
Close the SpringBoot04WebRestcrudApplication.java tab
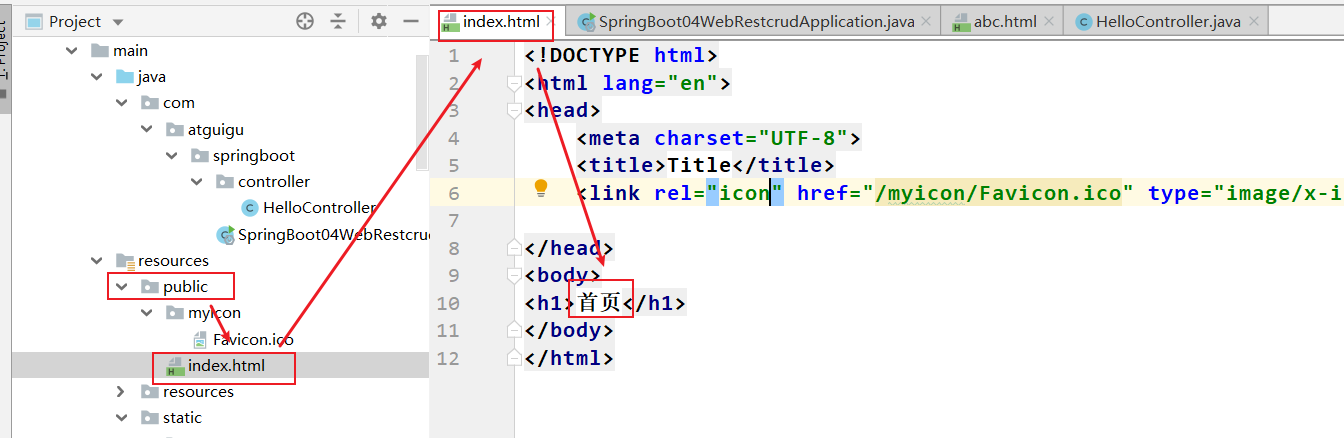click(926, 21)
